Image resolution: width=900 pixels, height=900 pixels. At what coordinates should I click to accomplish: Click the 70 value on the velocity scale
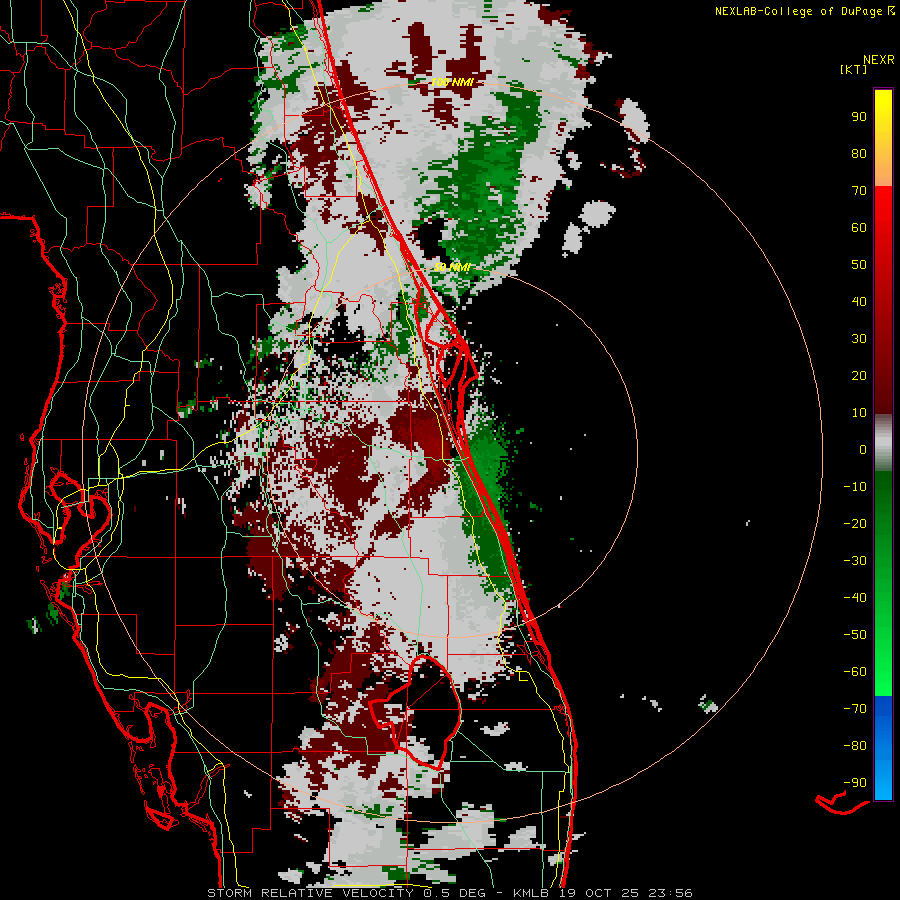click(859, 191)
